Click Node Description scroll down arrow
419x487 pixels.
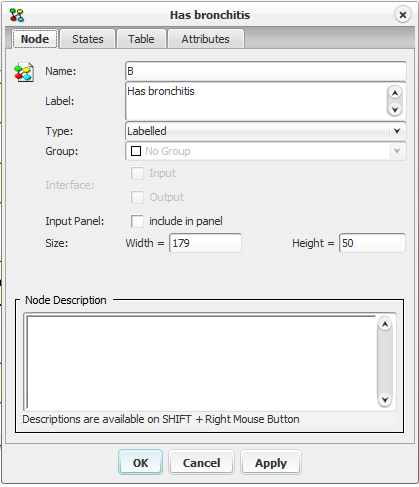385,399
